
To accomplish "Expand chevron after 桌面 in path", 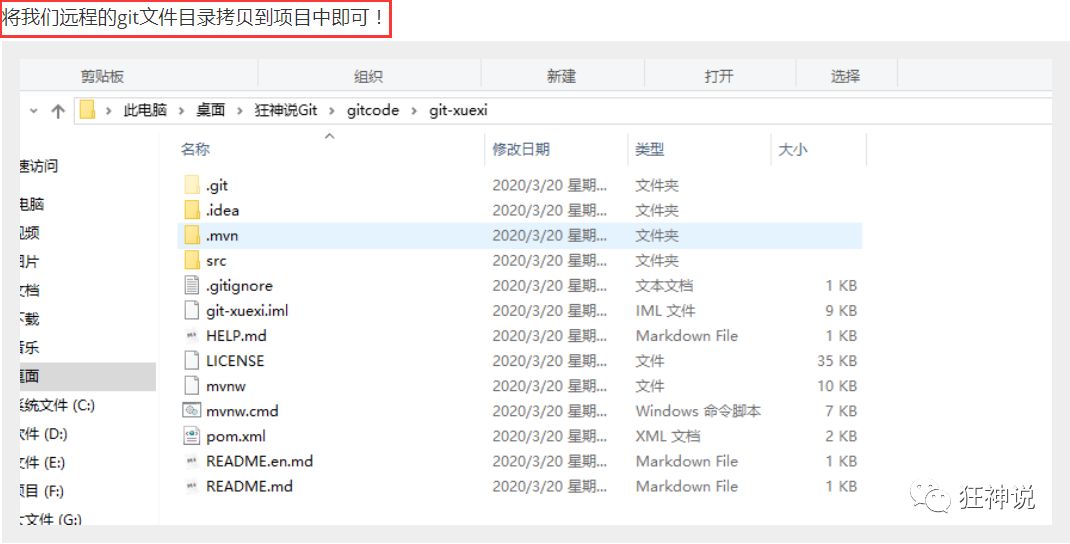I will [x=240, y=111].
